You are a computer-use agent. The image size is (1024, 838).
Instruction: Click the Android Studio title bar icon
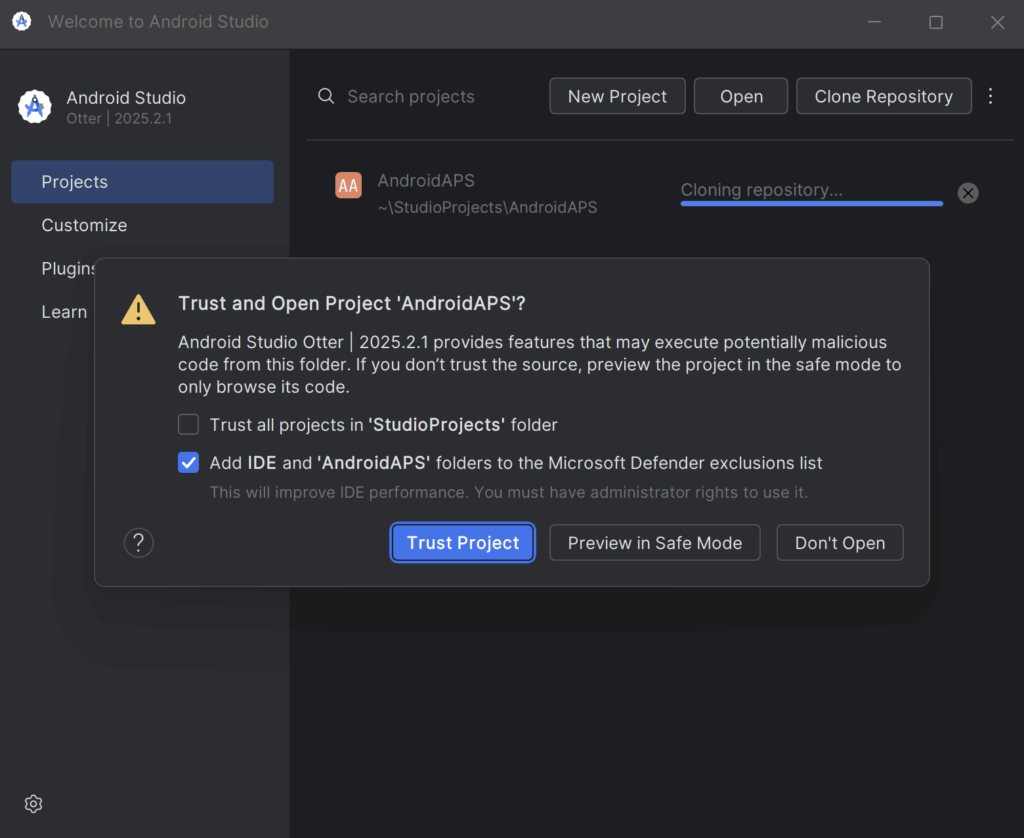(x=22, y=21)
